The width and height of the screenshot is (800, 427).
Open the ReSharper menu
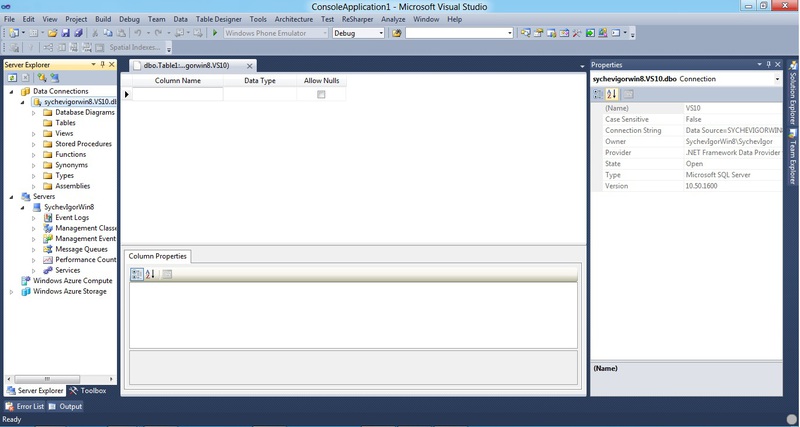point(358,19)
